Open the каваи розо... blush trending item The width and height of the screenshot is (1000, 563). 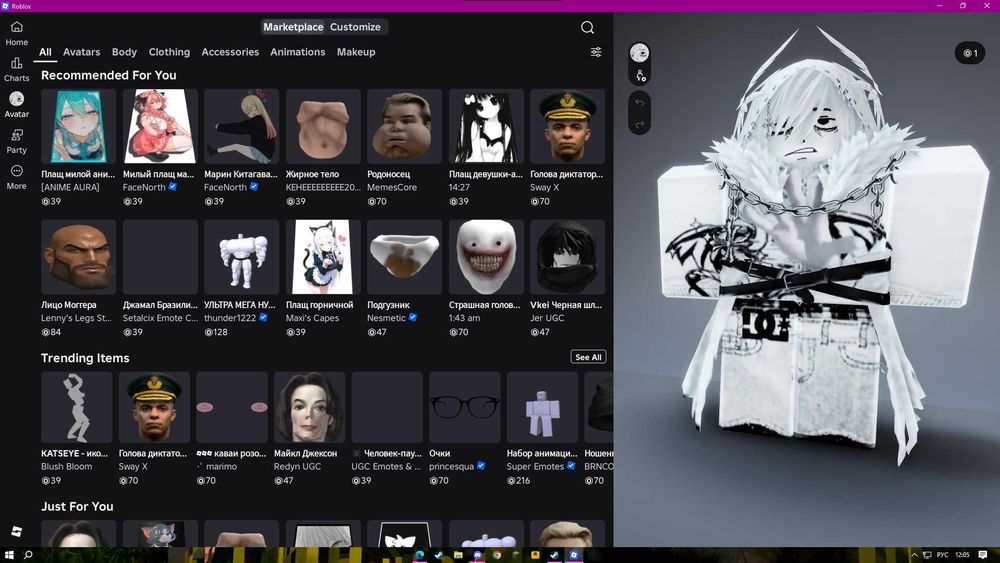tap(232, 407)
